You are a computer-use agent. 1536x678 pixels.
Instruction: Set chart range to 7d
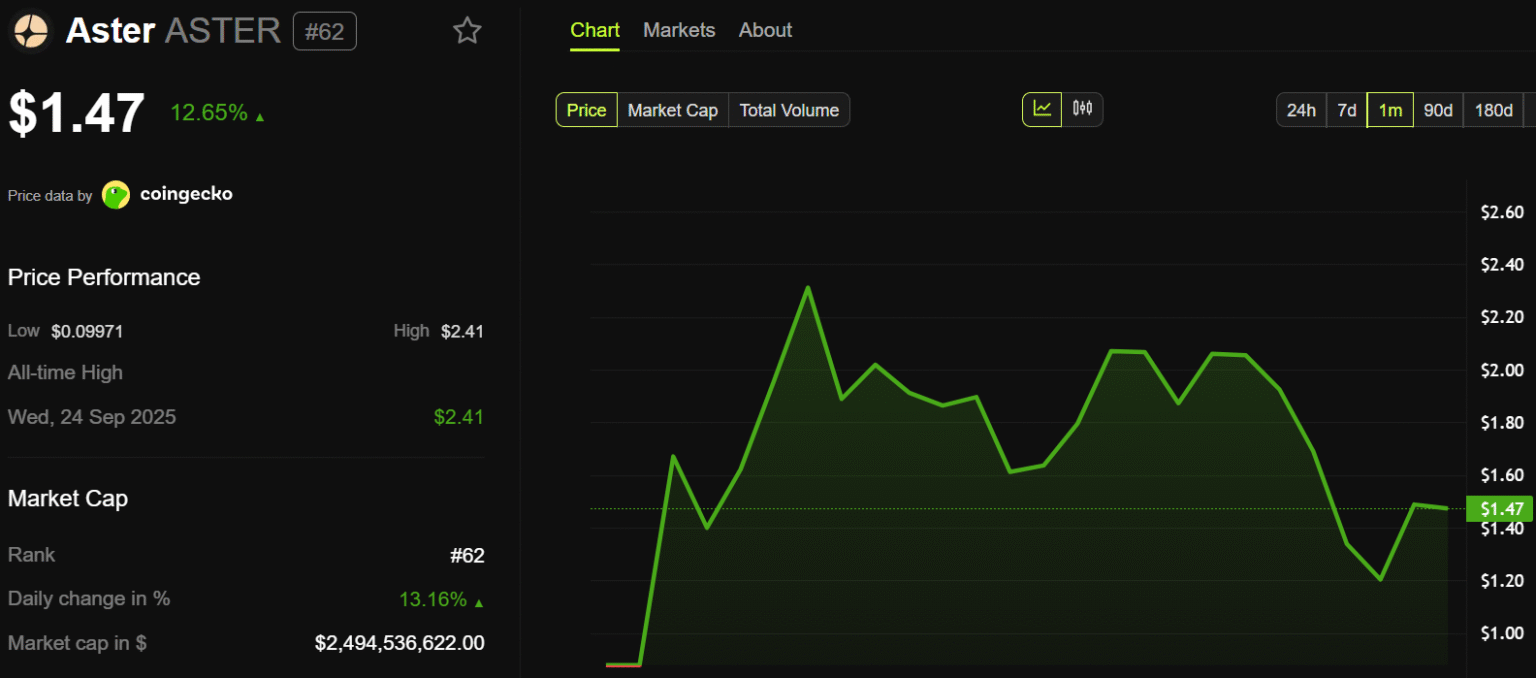1347,110
